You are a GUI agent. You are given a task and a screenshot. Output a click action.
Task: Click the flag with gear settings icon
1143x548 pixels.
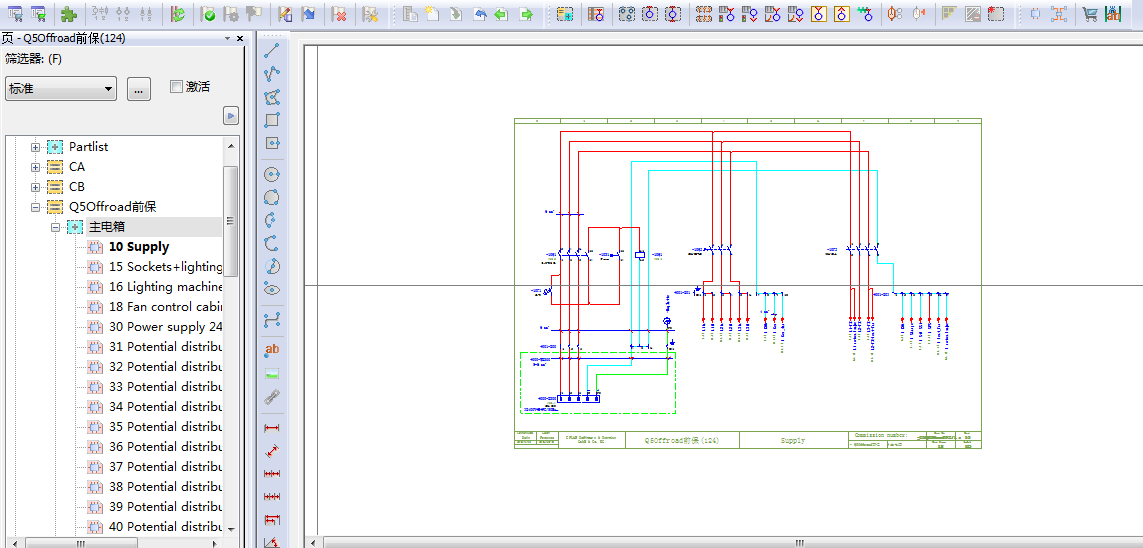[x=232, y=13]
